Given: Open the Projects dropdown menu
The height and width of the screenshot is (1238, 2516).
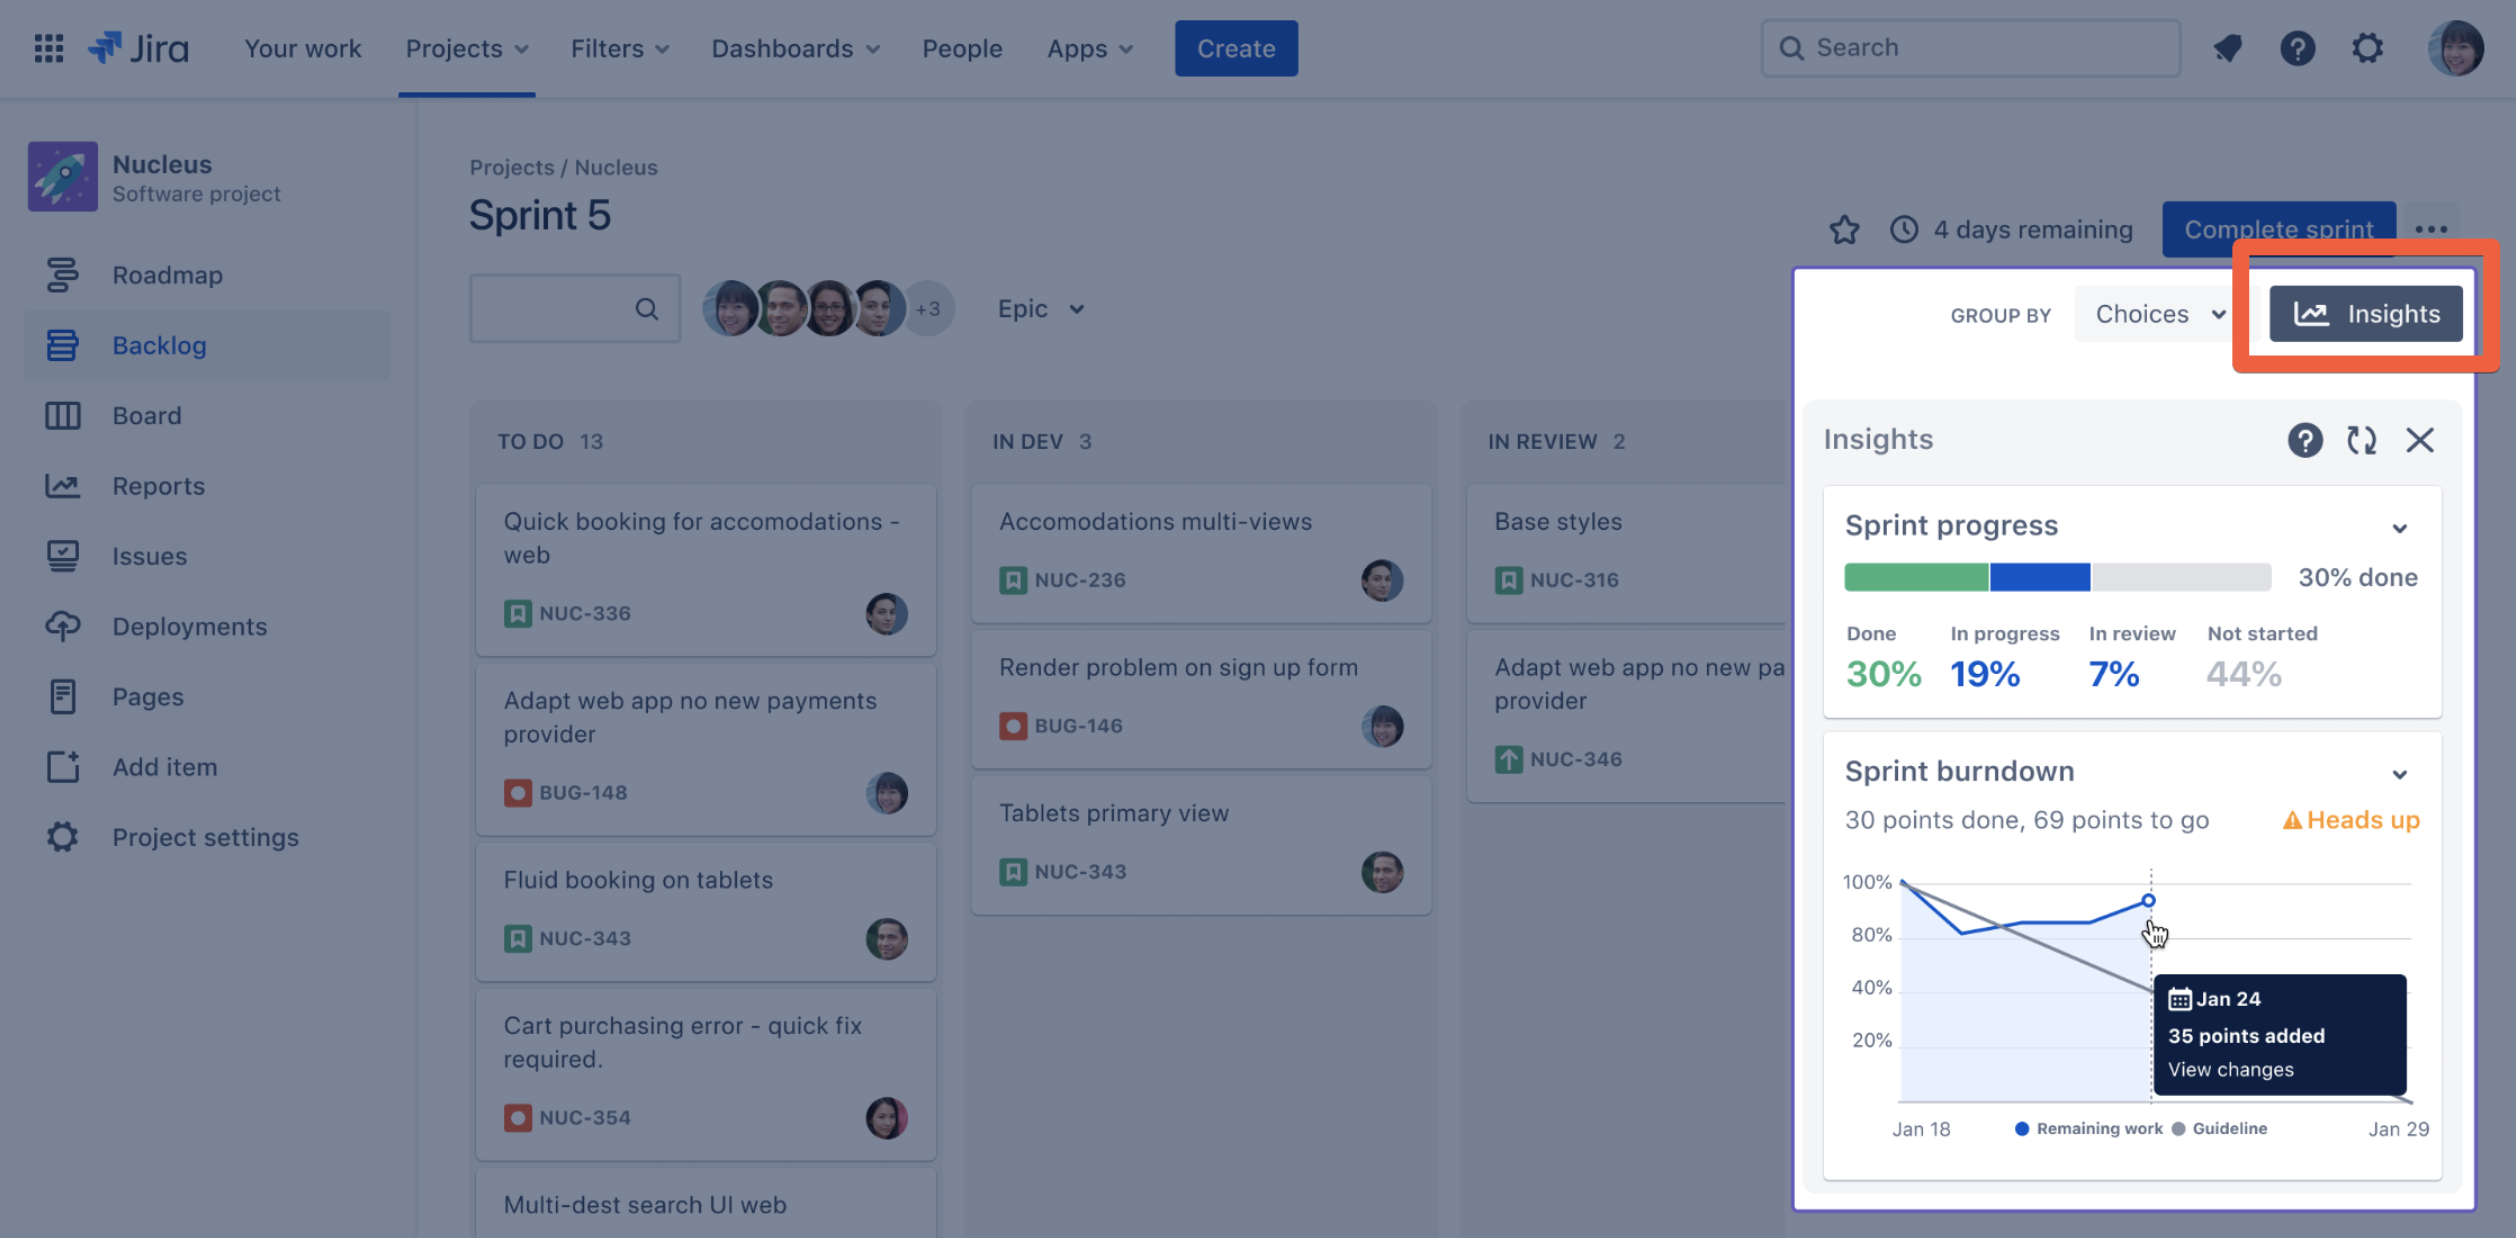Looking at the screenshot, I should pyautogui.click(x=467, y=48).
